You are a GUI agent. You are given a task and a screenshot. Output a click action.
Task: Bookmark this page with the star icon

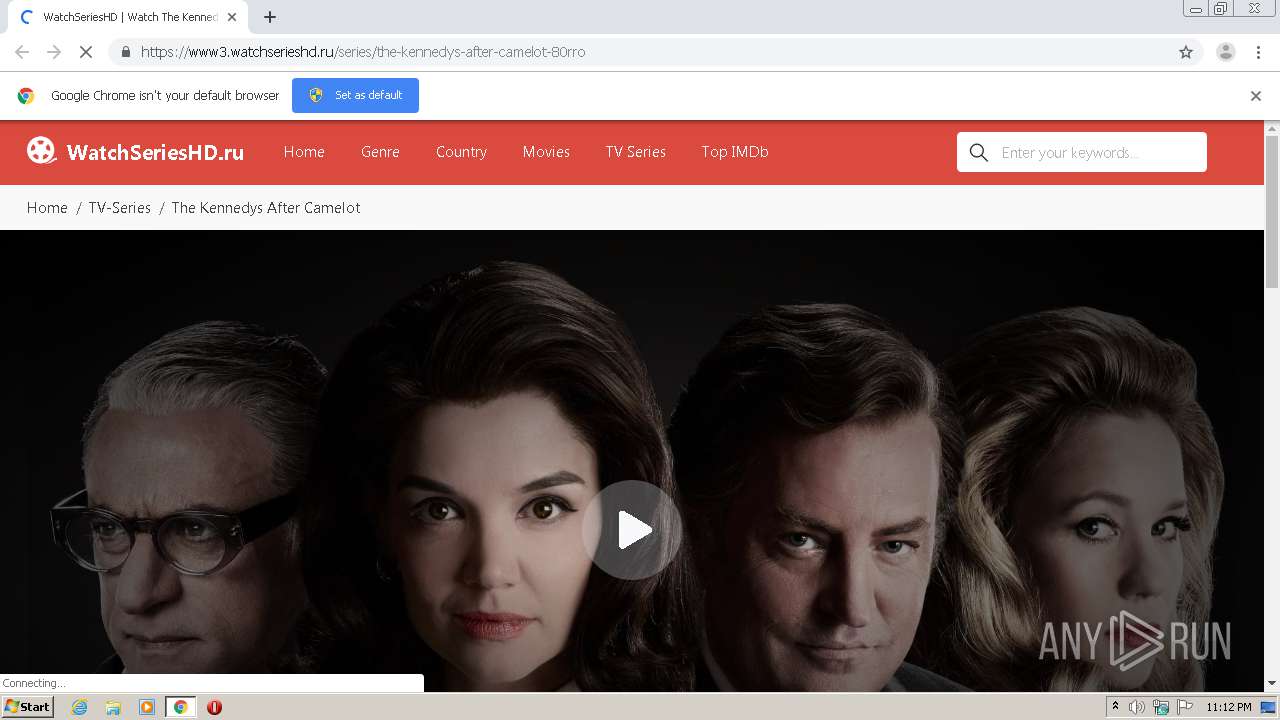(x=1186, y=52)
